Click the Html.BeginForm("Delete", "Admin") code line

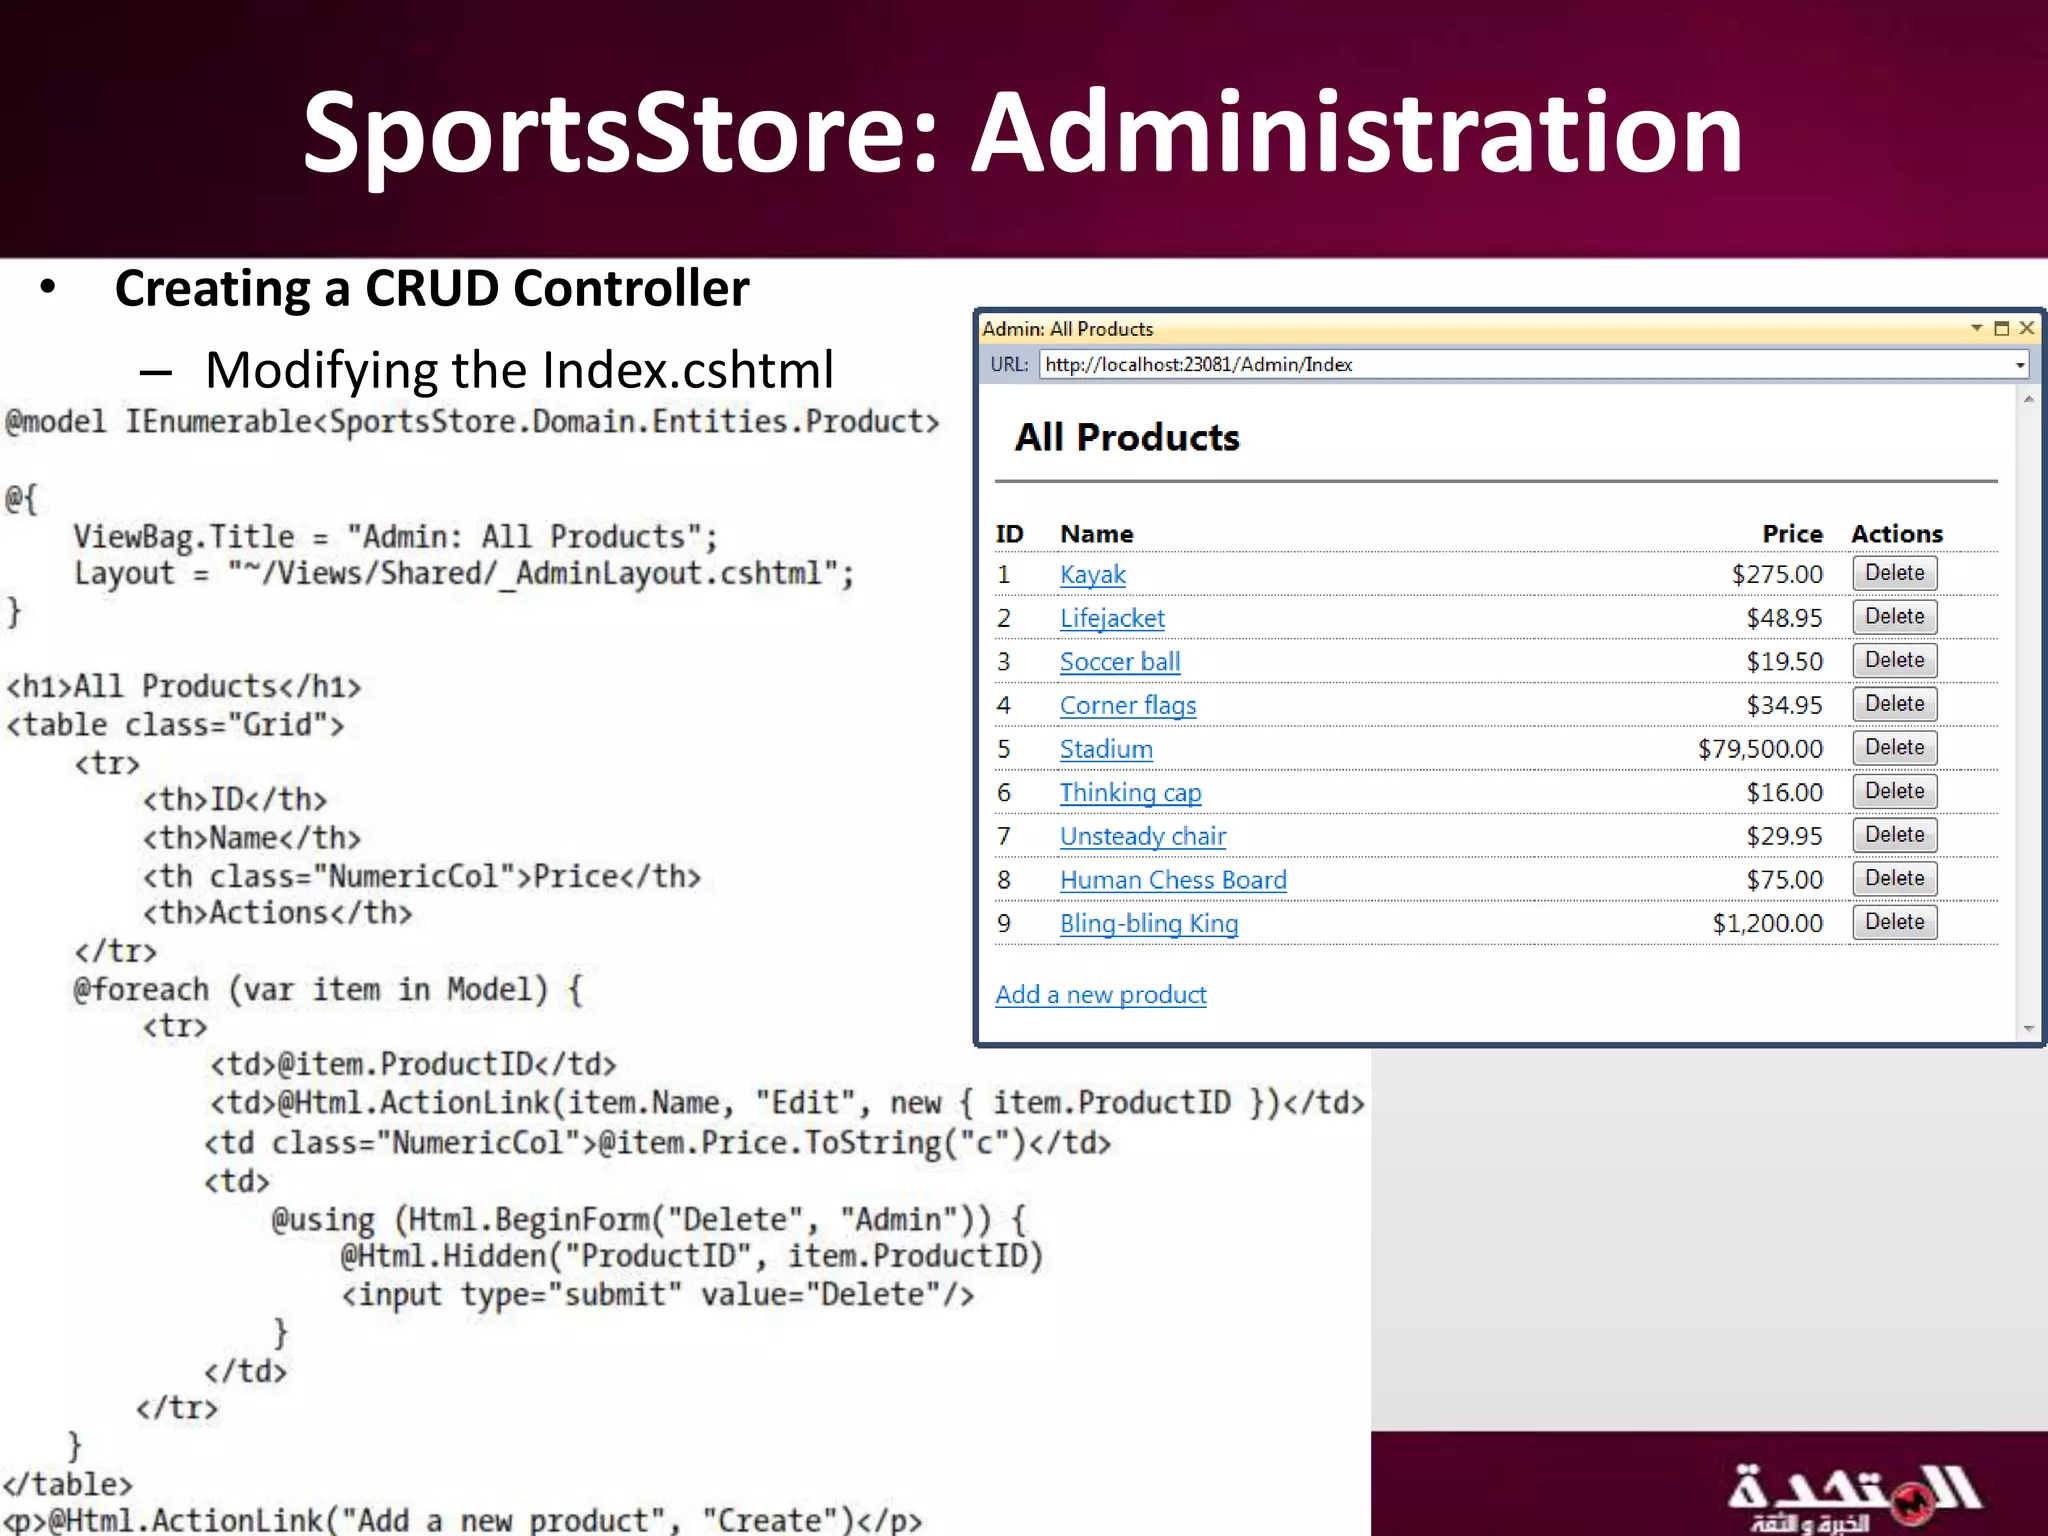649,1220
